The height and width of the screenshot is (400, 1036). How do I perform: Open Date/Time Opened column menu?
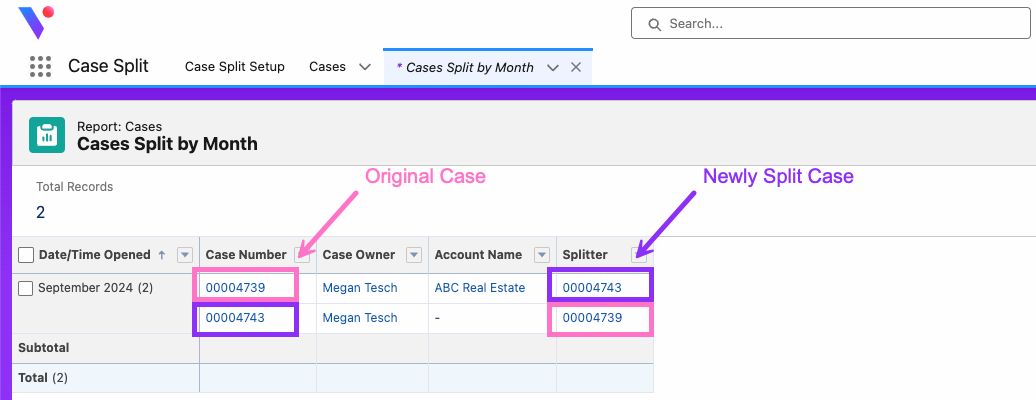pos(184,255)
